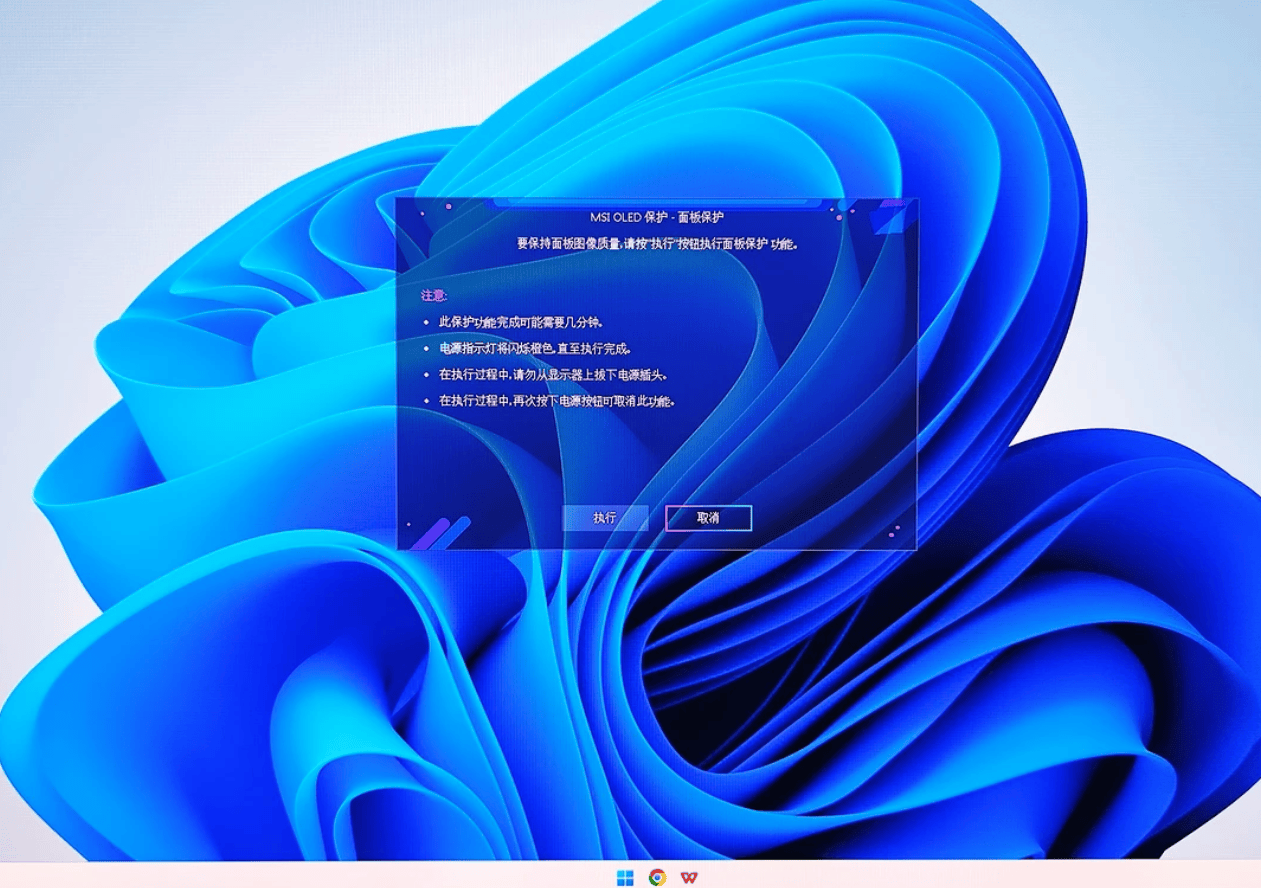Click the warning about 拔下电源插头

pyautogui.click(x=553, y=375)
